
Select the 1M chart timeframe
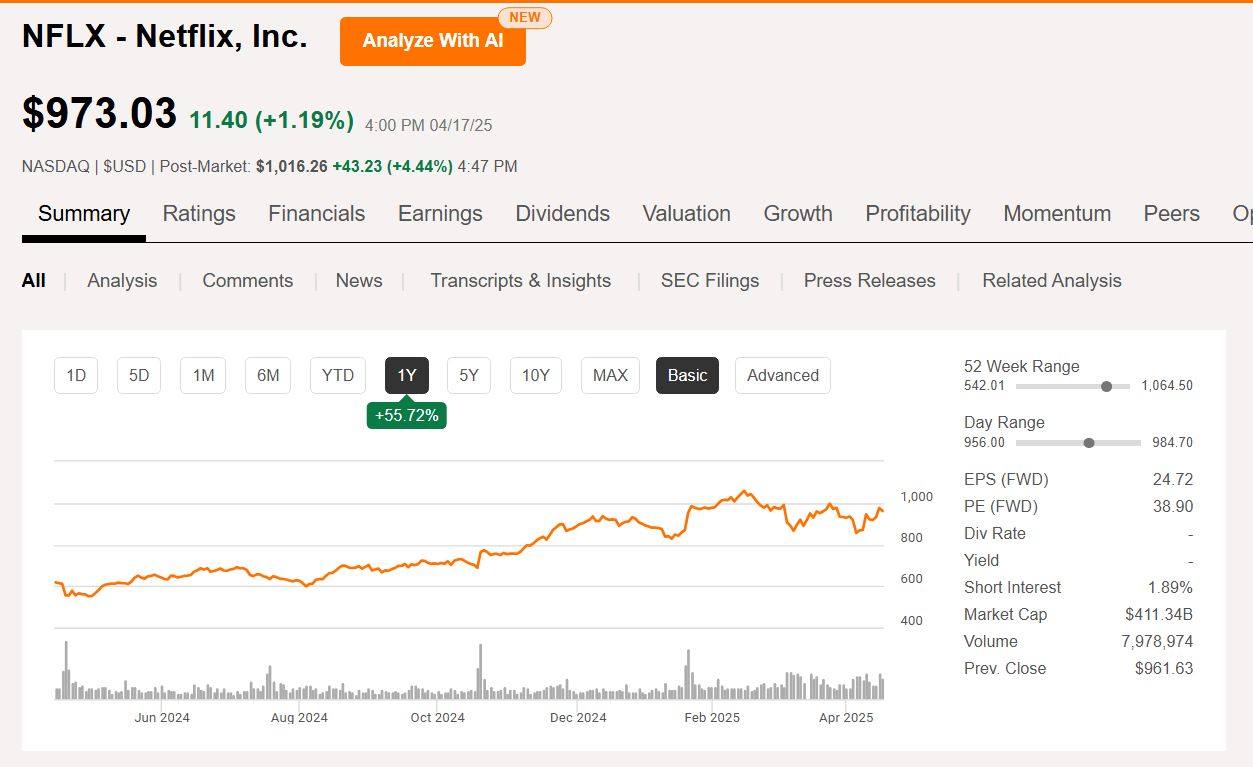pos(202,375)
